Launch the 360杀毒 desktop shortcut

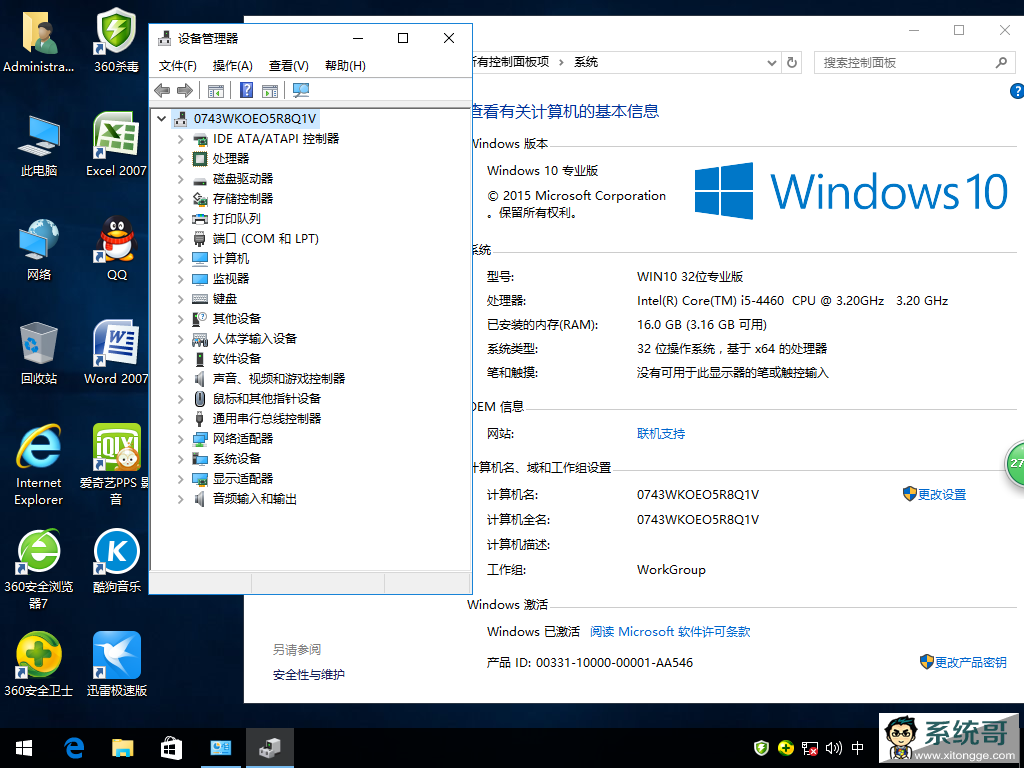116,40
